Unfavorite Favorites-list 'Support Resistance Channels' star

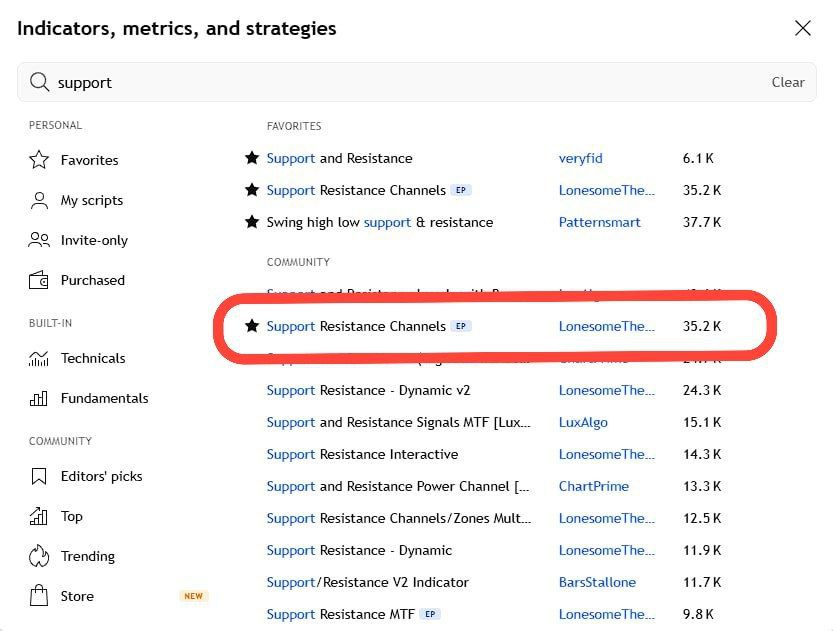click(252, 190)
